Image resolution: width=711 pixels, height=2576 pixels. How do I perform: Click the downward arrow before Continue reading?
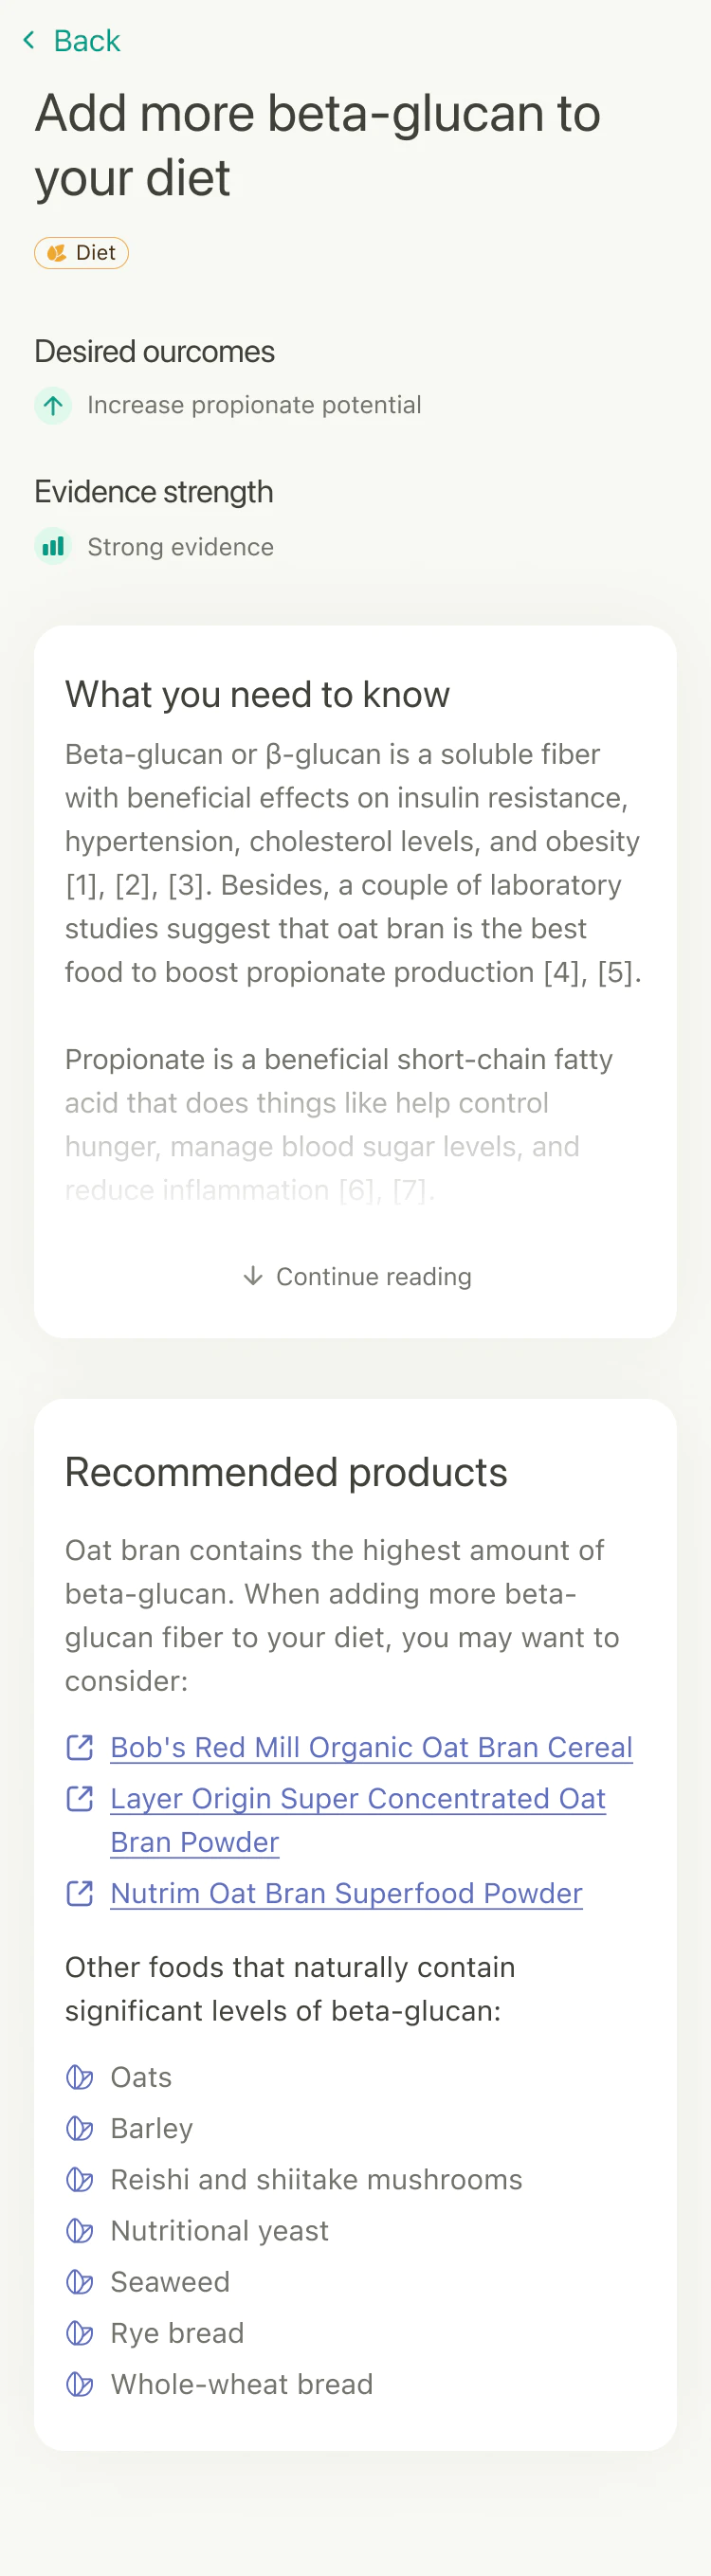click(x=253, y=1276)
